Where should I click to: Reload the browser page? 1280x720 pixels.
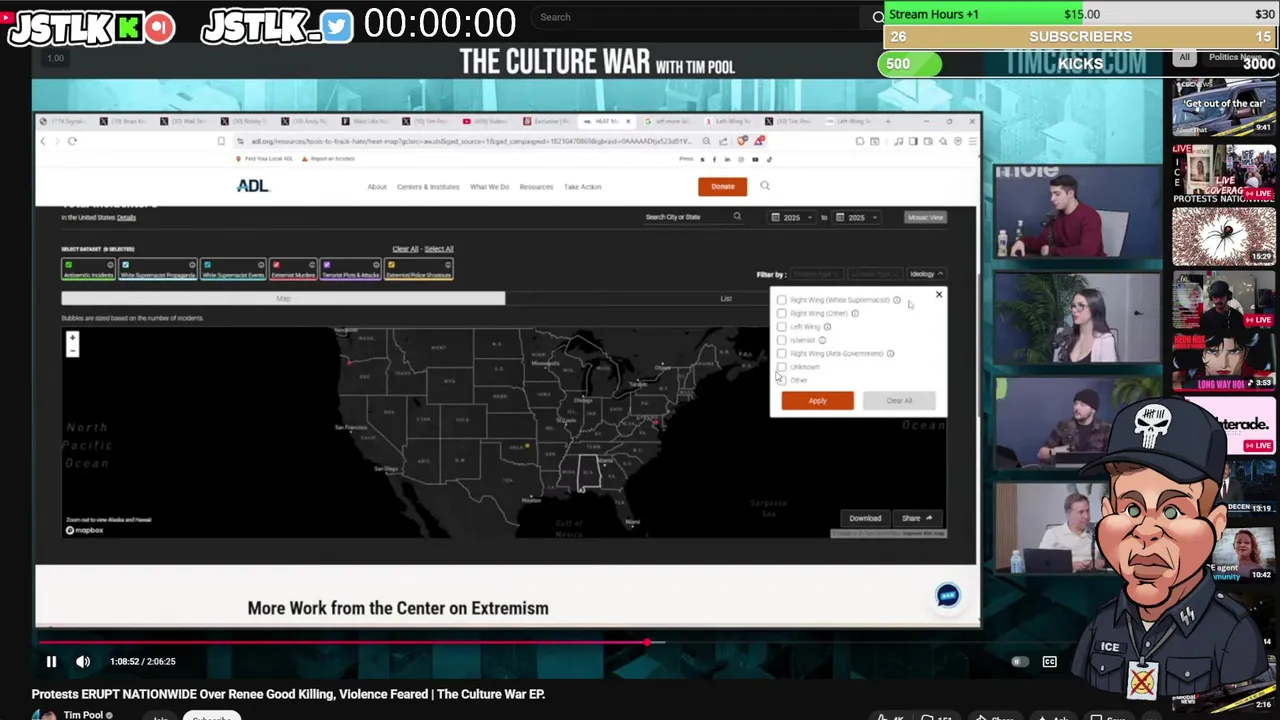pyautogui.click(x=72, y=141)
